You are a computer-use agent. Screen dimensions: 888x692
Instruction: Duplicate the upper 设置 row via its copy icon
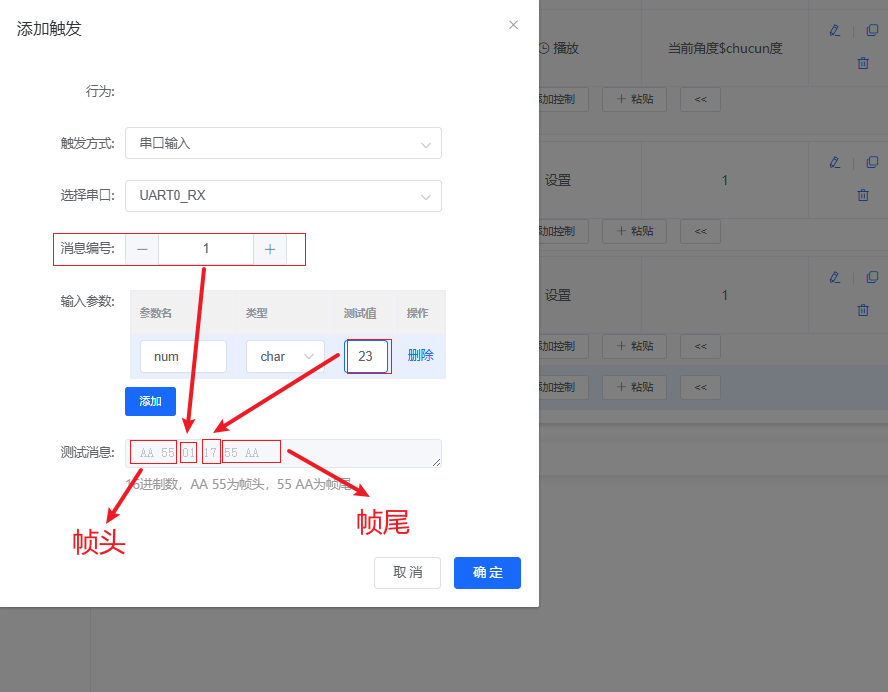[x=872, y=162]
